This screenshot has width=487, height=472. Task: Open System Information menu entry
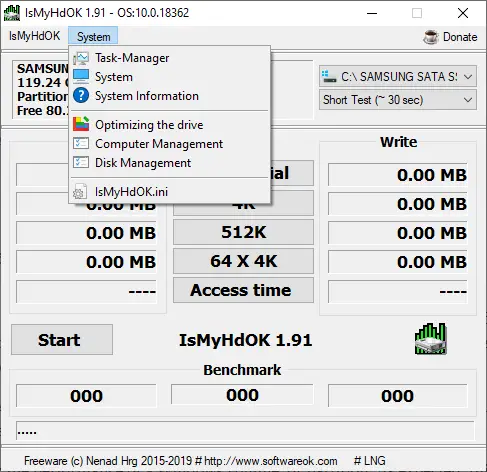coord(169,96)
